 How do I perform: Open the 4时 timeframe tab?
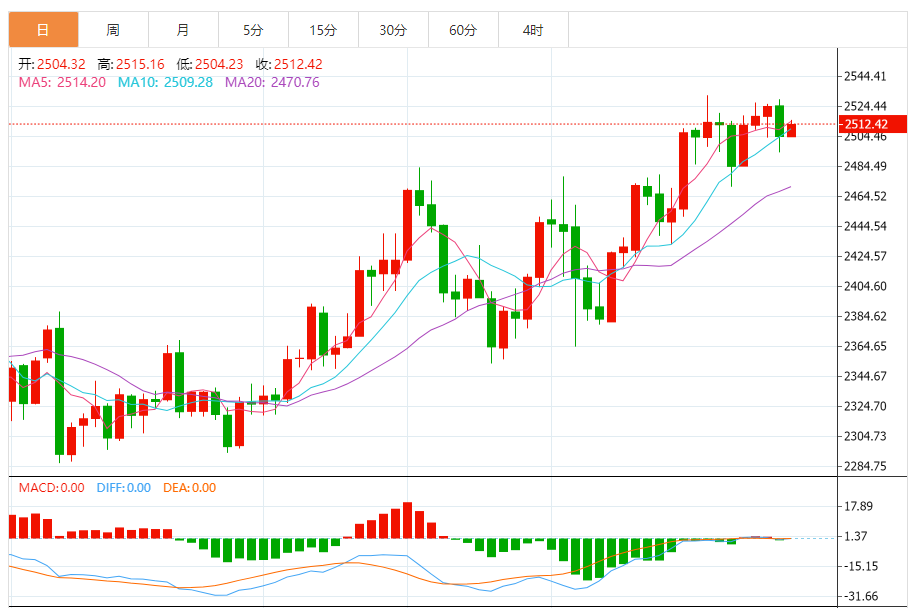click(533, 30)
